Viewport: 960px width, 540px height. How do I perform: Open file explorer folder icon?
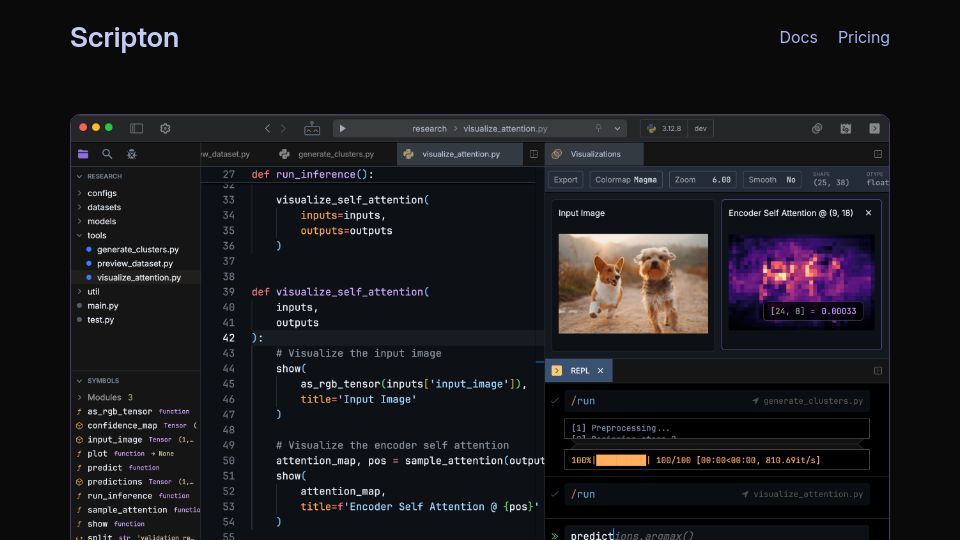(x=83, y=154)
